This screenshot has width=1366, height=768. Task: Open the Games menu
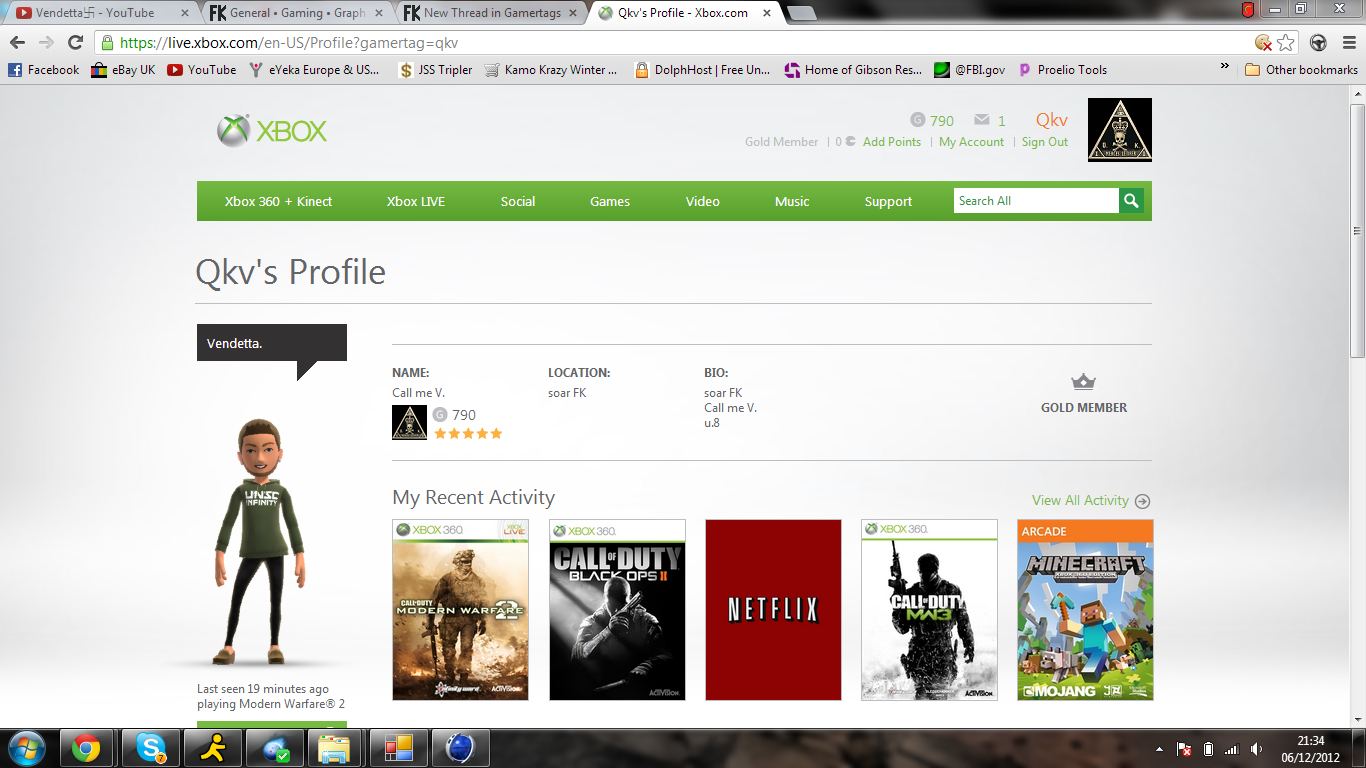click(610, 201)
